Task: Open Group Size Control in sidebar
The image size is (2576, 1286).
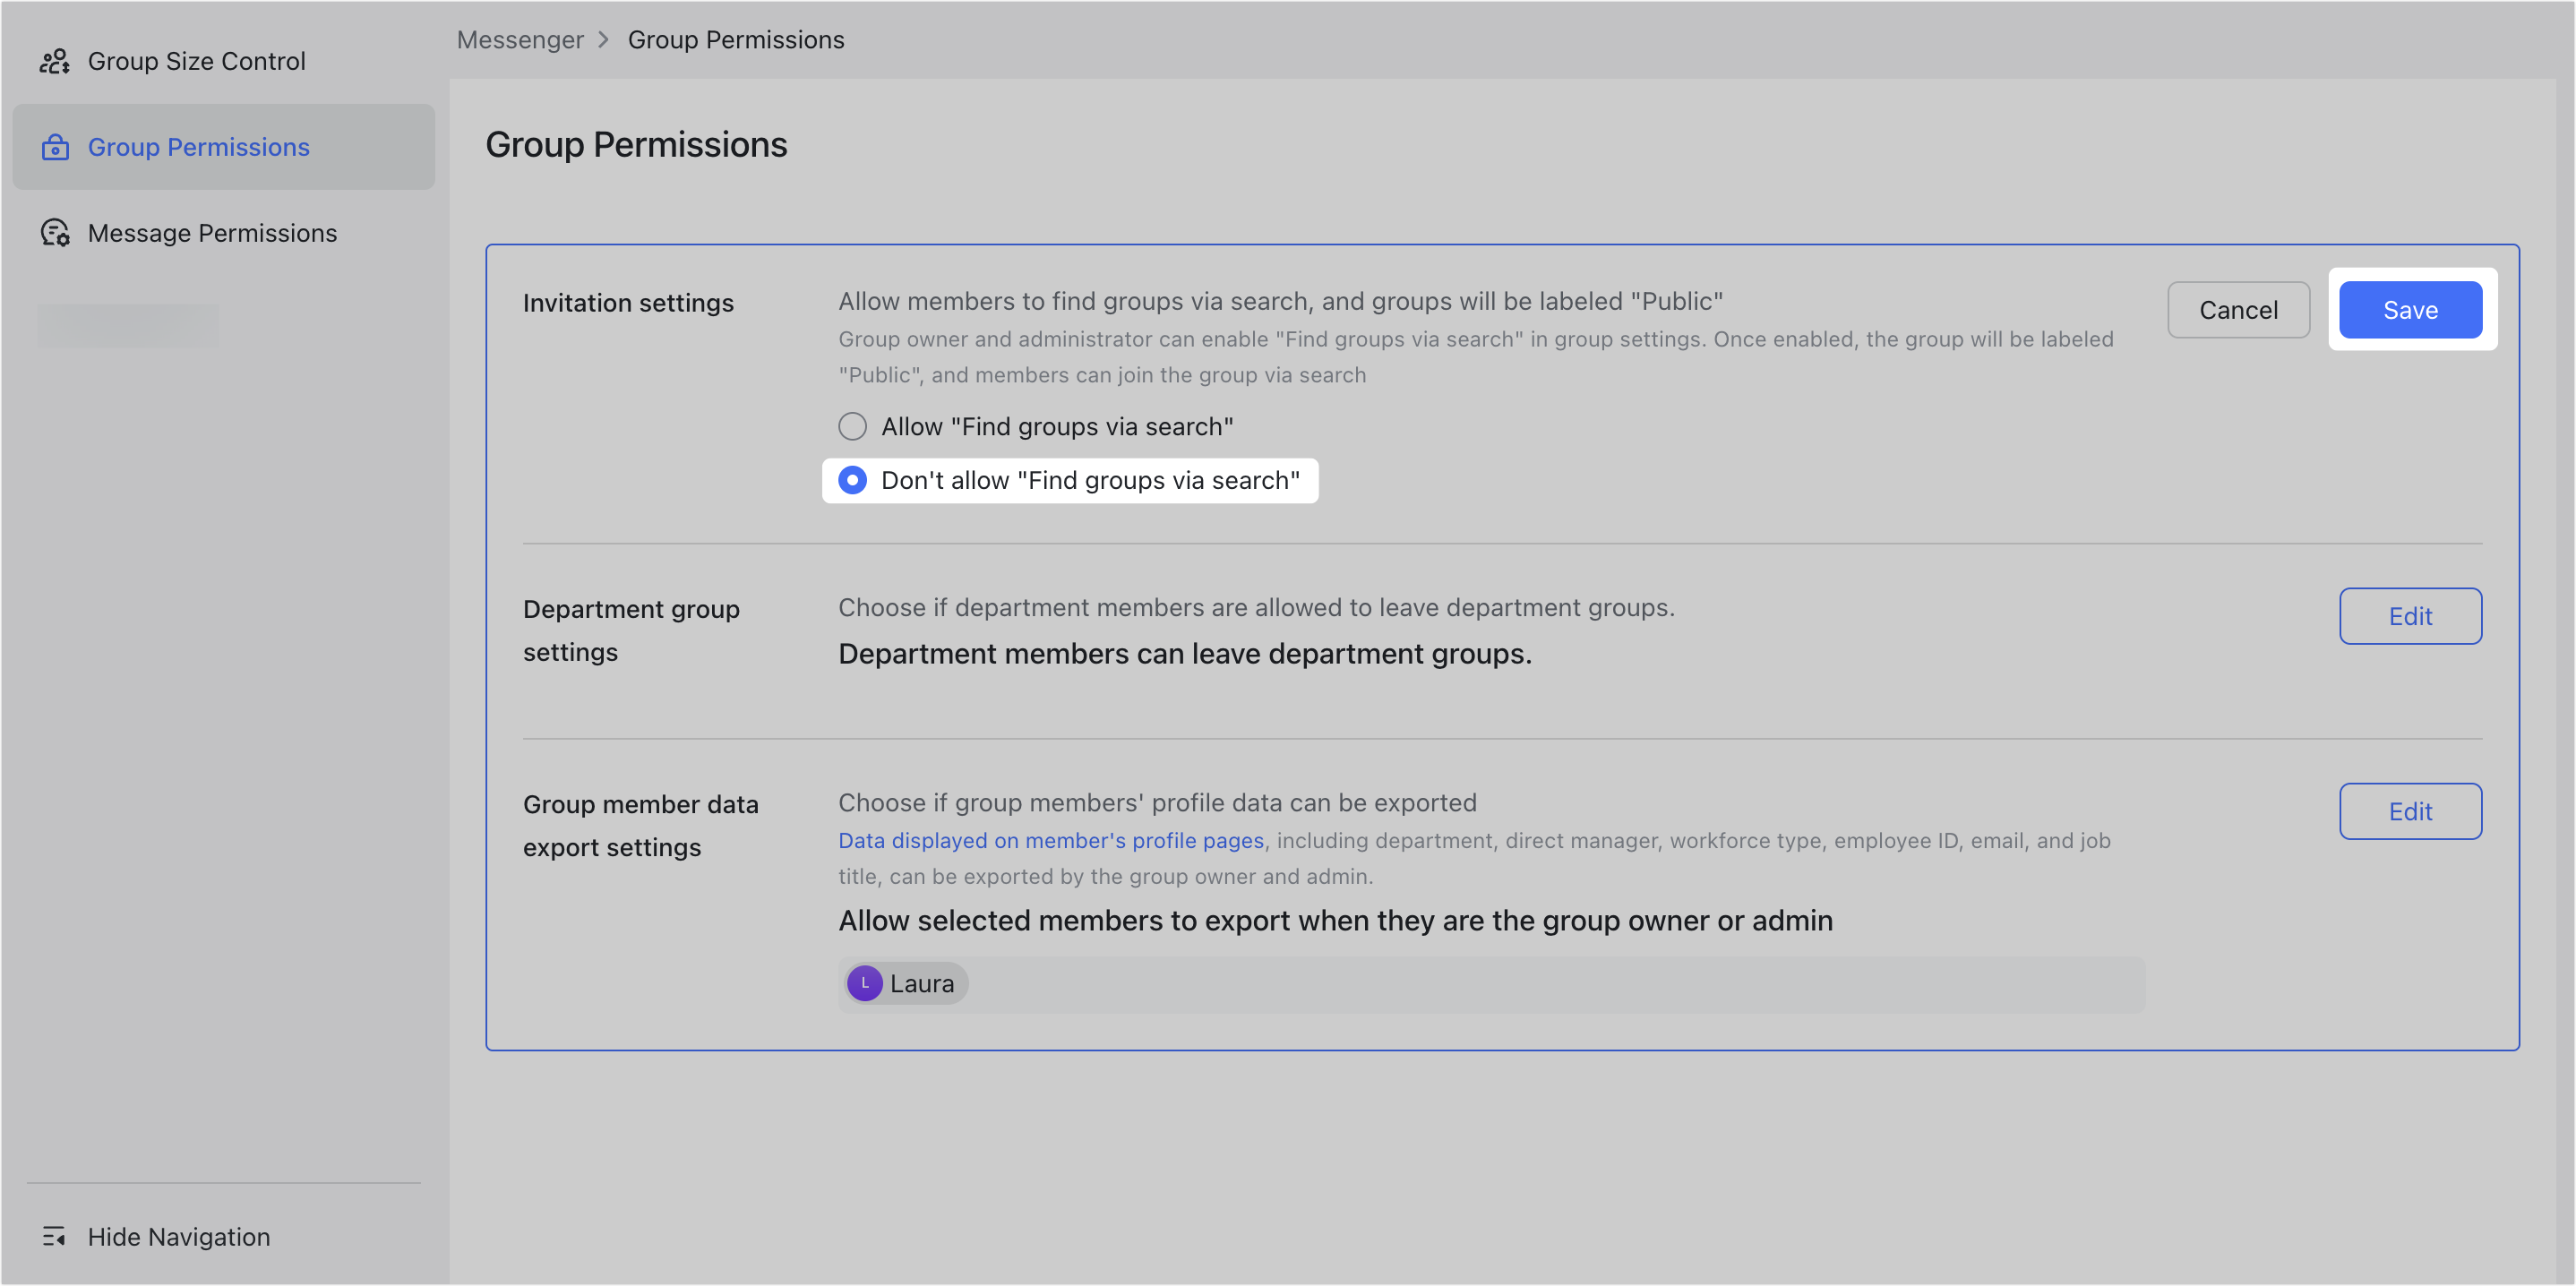Action: (x=224, y=62)
